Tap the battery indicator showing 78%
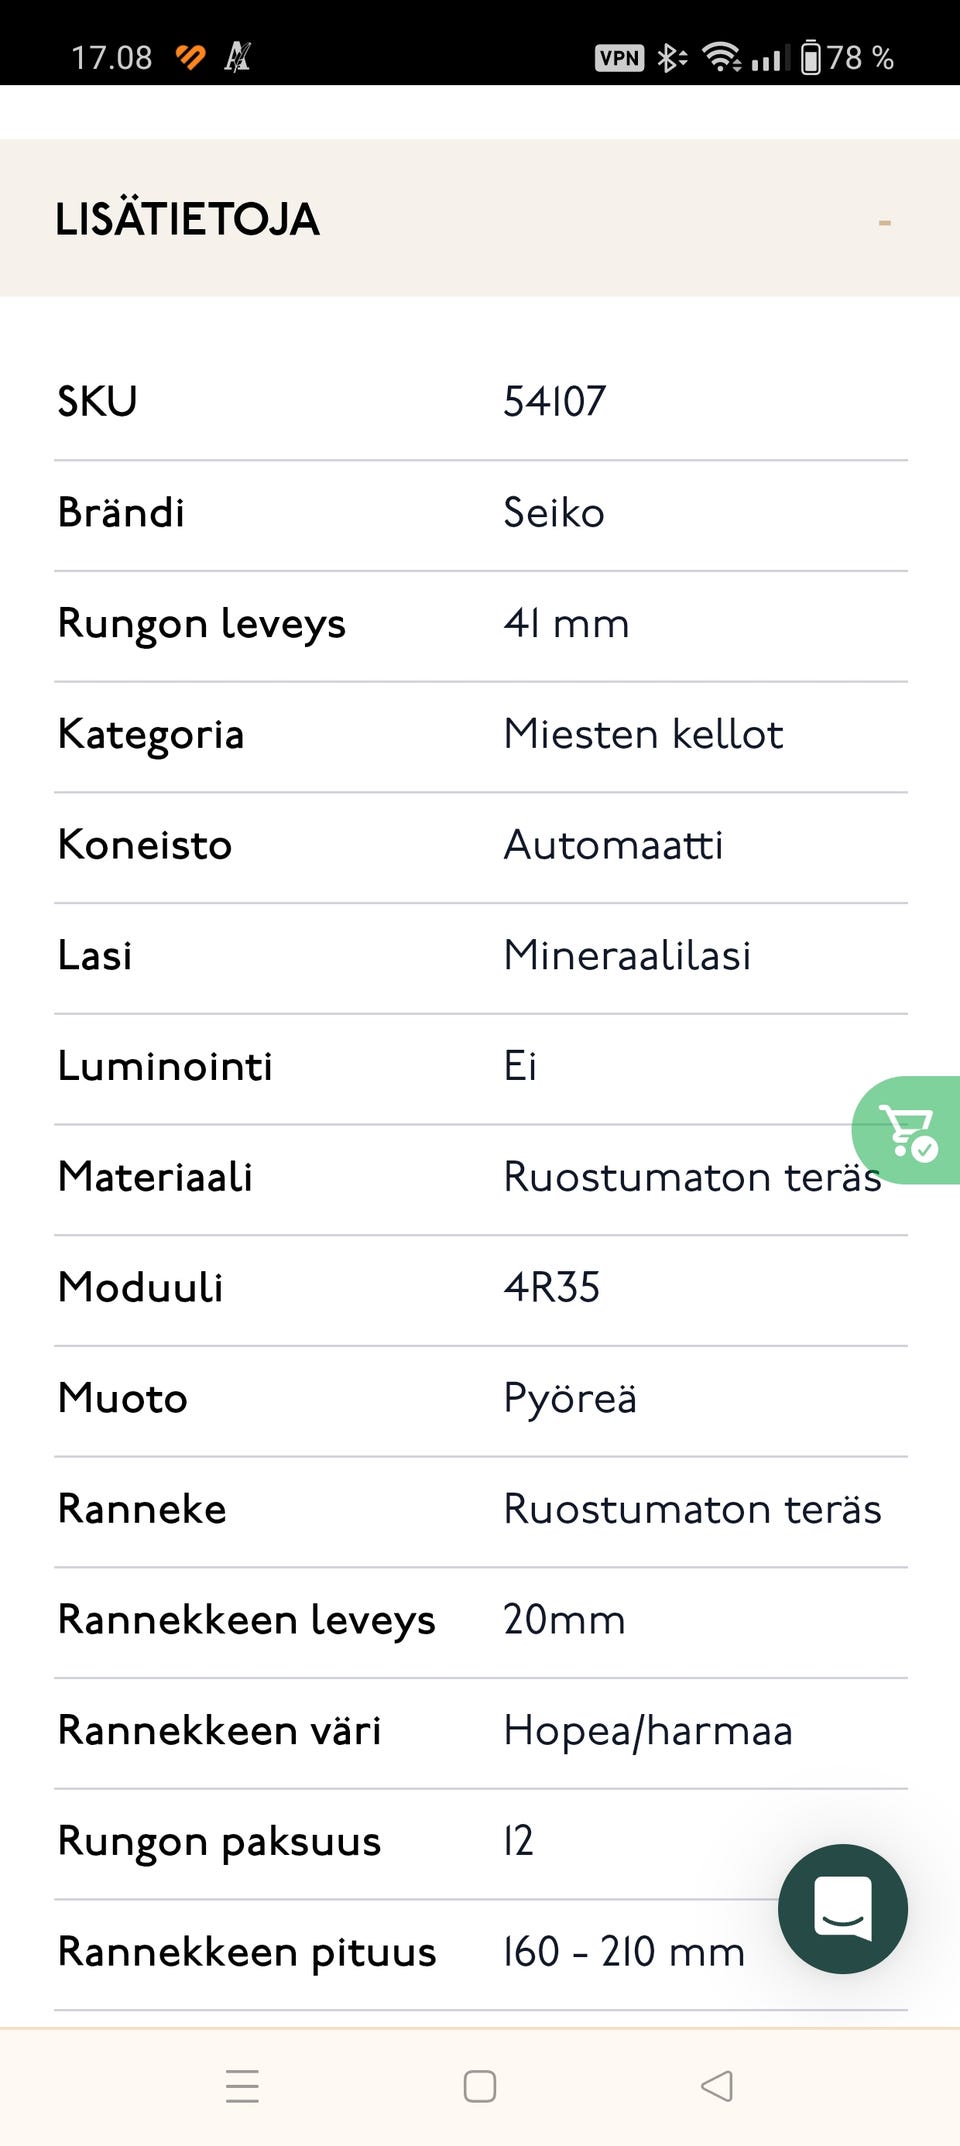Image resolution: width=960 pixels, height=2146 pixels. (848, 57)
